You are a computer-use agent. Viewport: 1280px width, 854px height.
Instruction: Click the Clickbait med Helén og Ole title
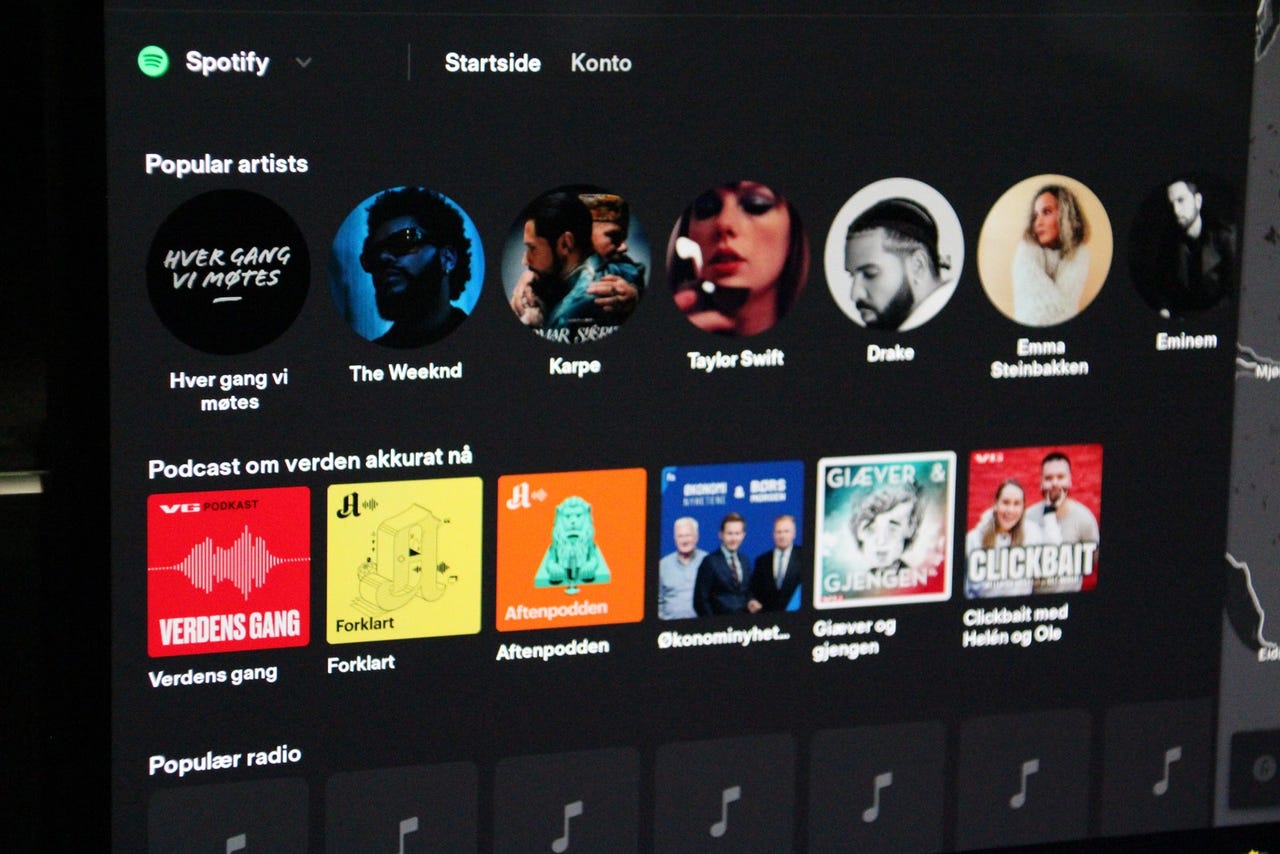point(1015,624)
